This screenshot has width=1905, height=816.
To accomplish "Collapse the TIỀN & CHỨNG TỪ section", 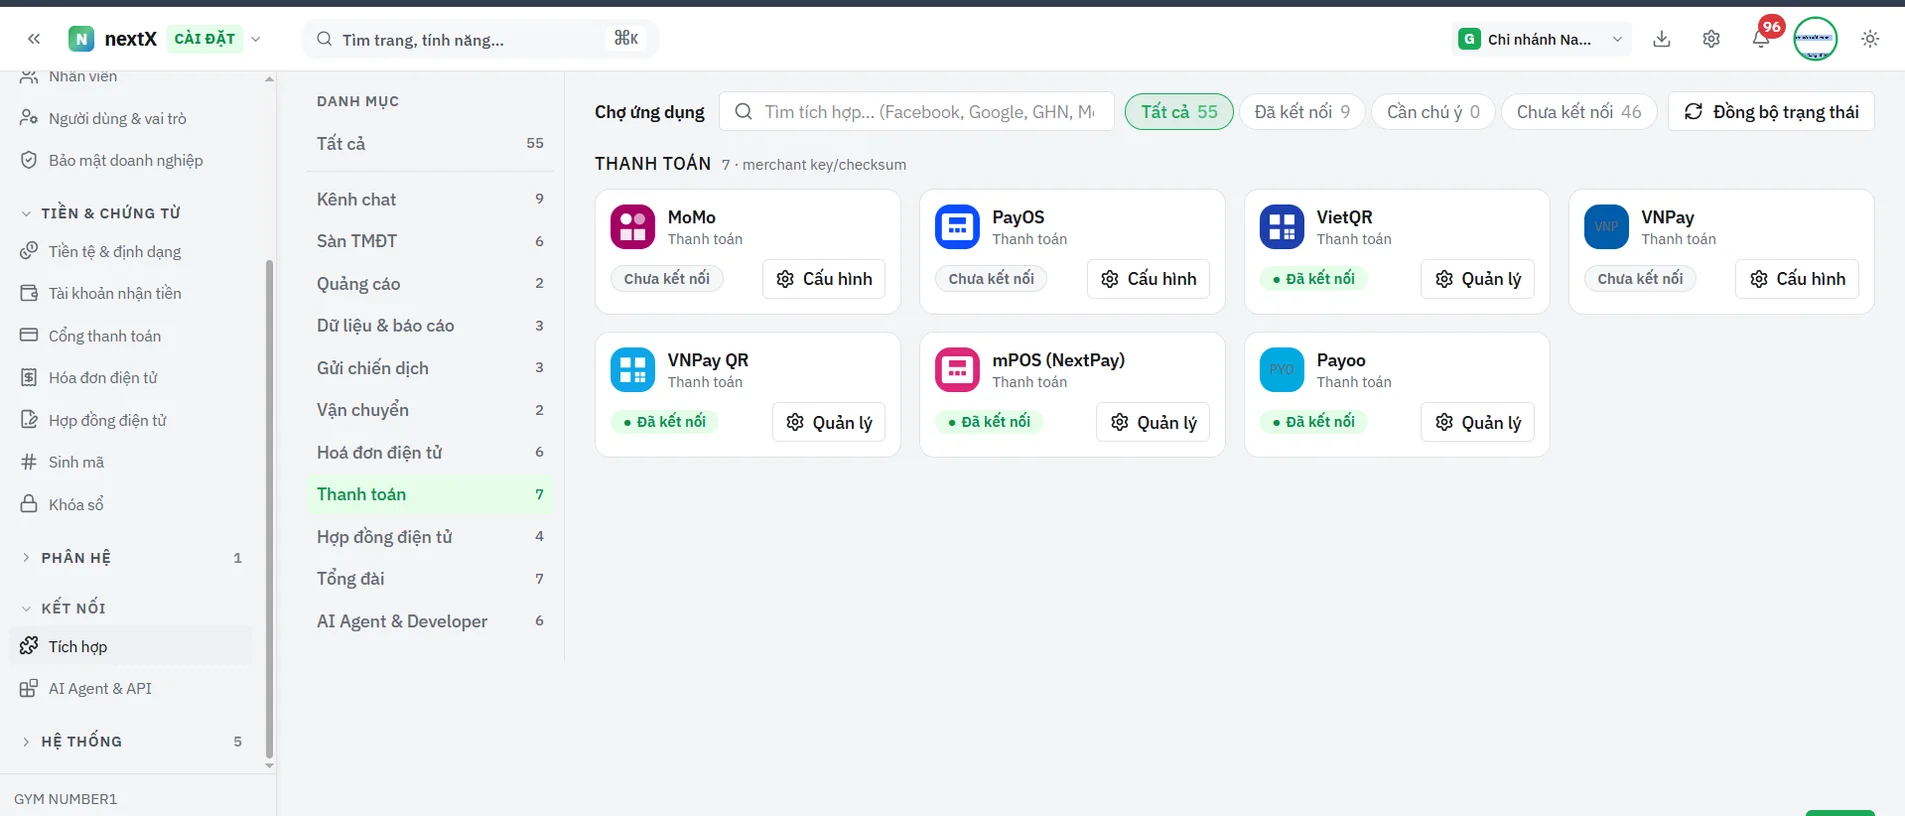I will click(131, 213).
